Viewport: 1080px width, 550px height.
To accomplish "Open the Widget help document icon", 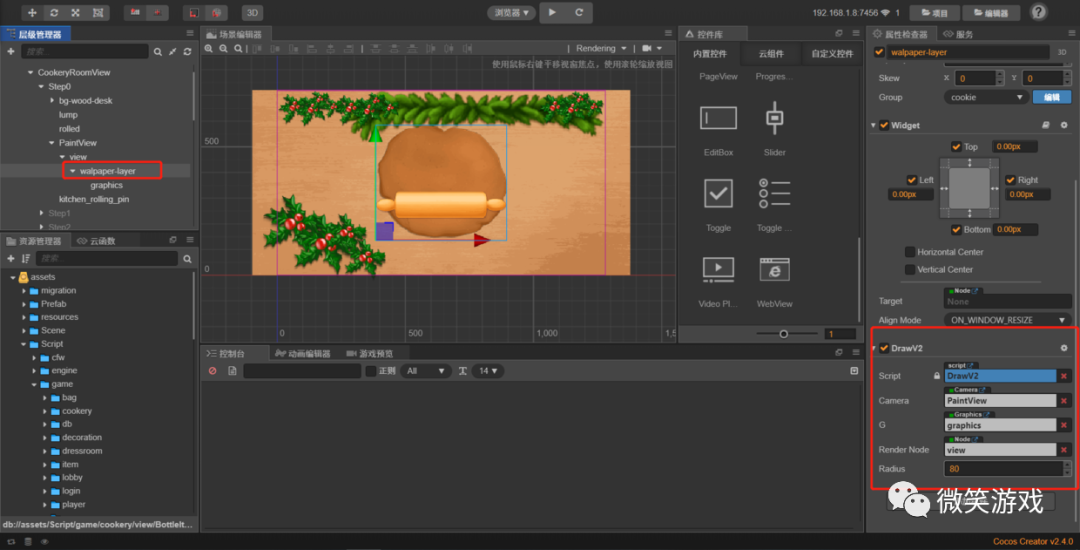I will pos(1046,125).
